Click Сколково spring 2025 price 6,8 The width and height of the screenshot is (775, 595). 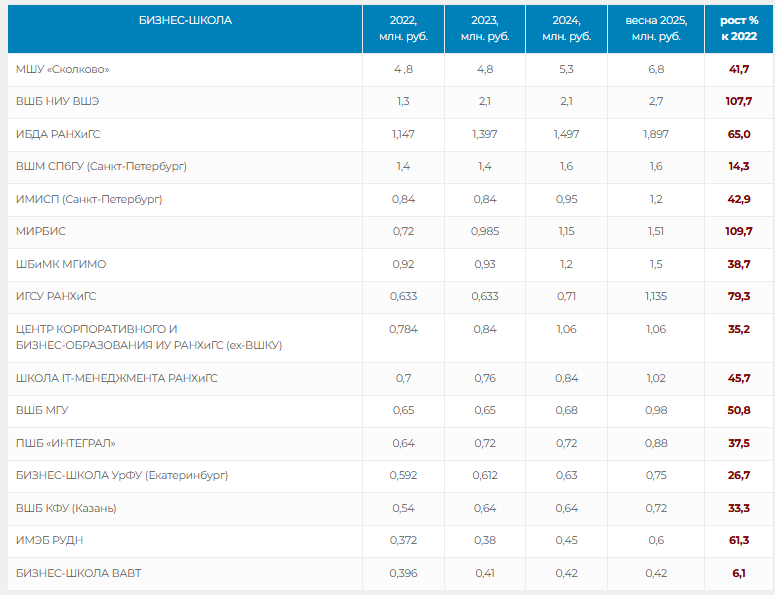(656, 69)
